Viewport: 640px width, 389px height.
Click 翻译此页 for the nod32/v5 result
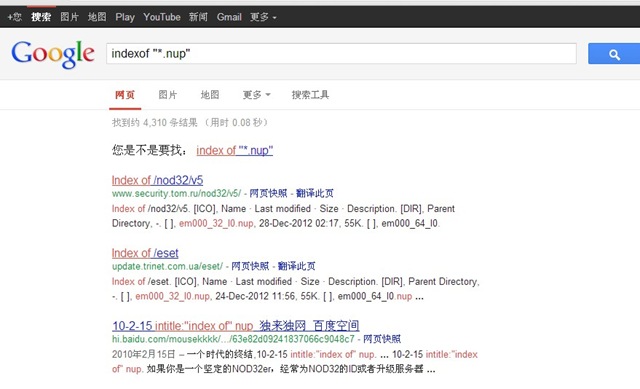point(315,193)
